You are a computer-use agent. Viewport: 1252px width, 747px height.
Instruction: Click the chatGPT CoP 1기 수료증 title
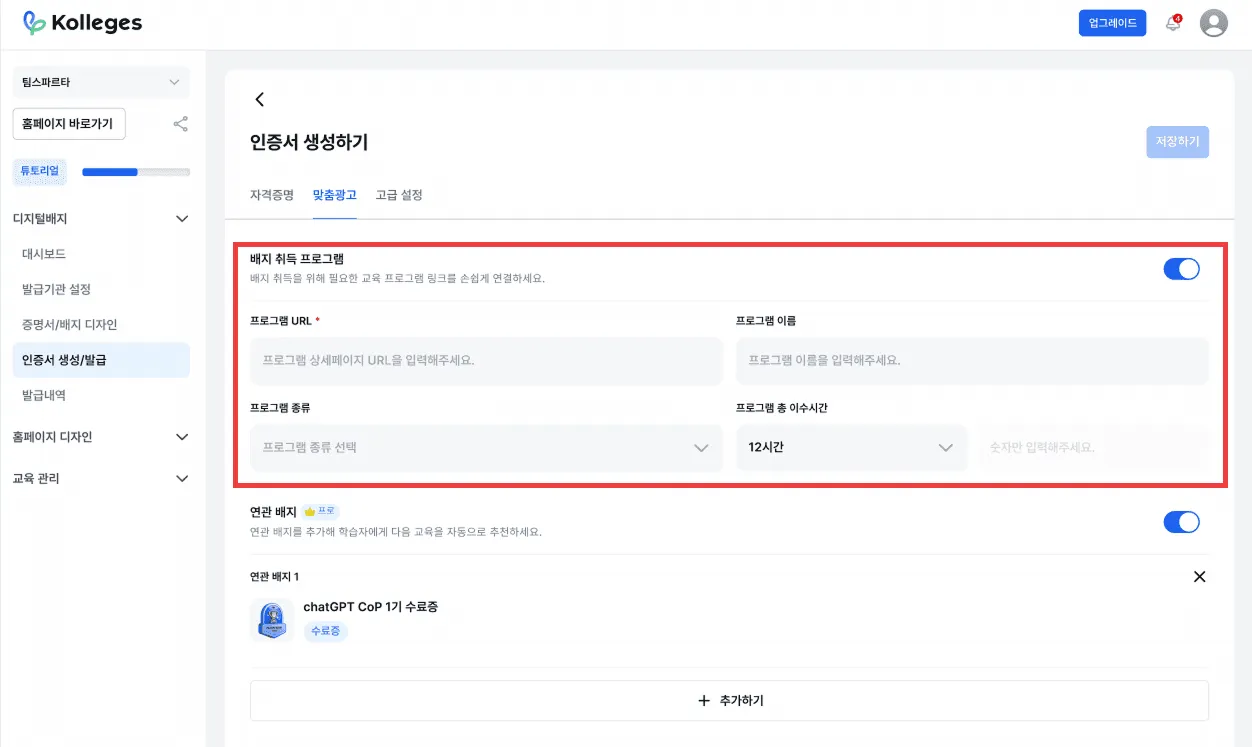[x=371, y=607]
